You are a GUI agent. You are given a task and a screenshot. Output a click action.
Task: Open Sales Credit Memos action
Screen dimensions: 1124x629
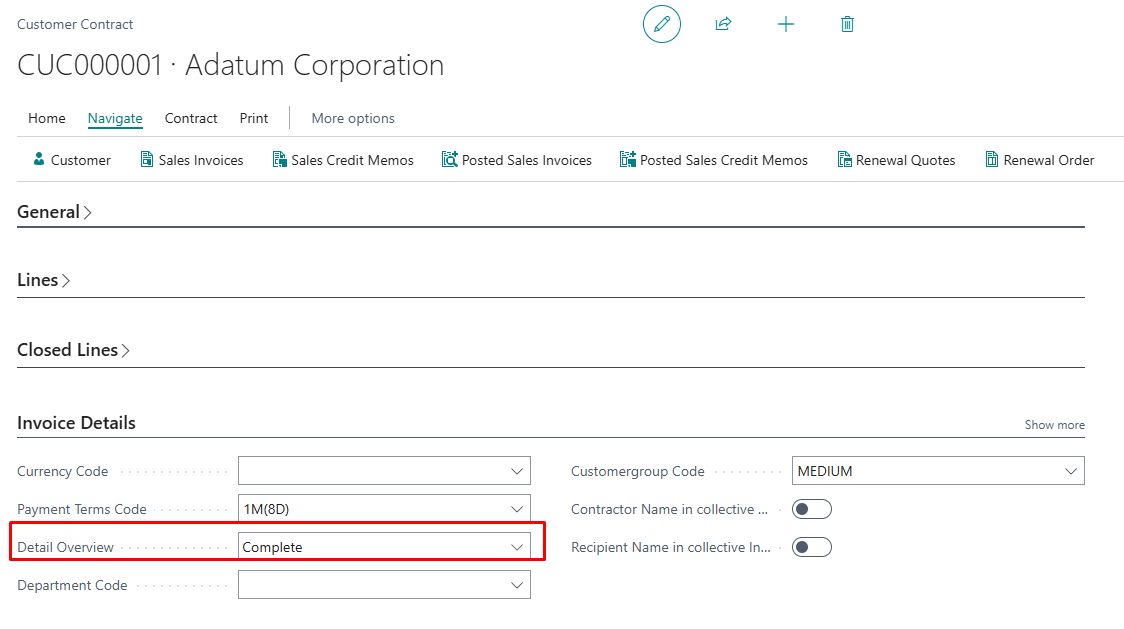343,160
